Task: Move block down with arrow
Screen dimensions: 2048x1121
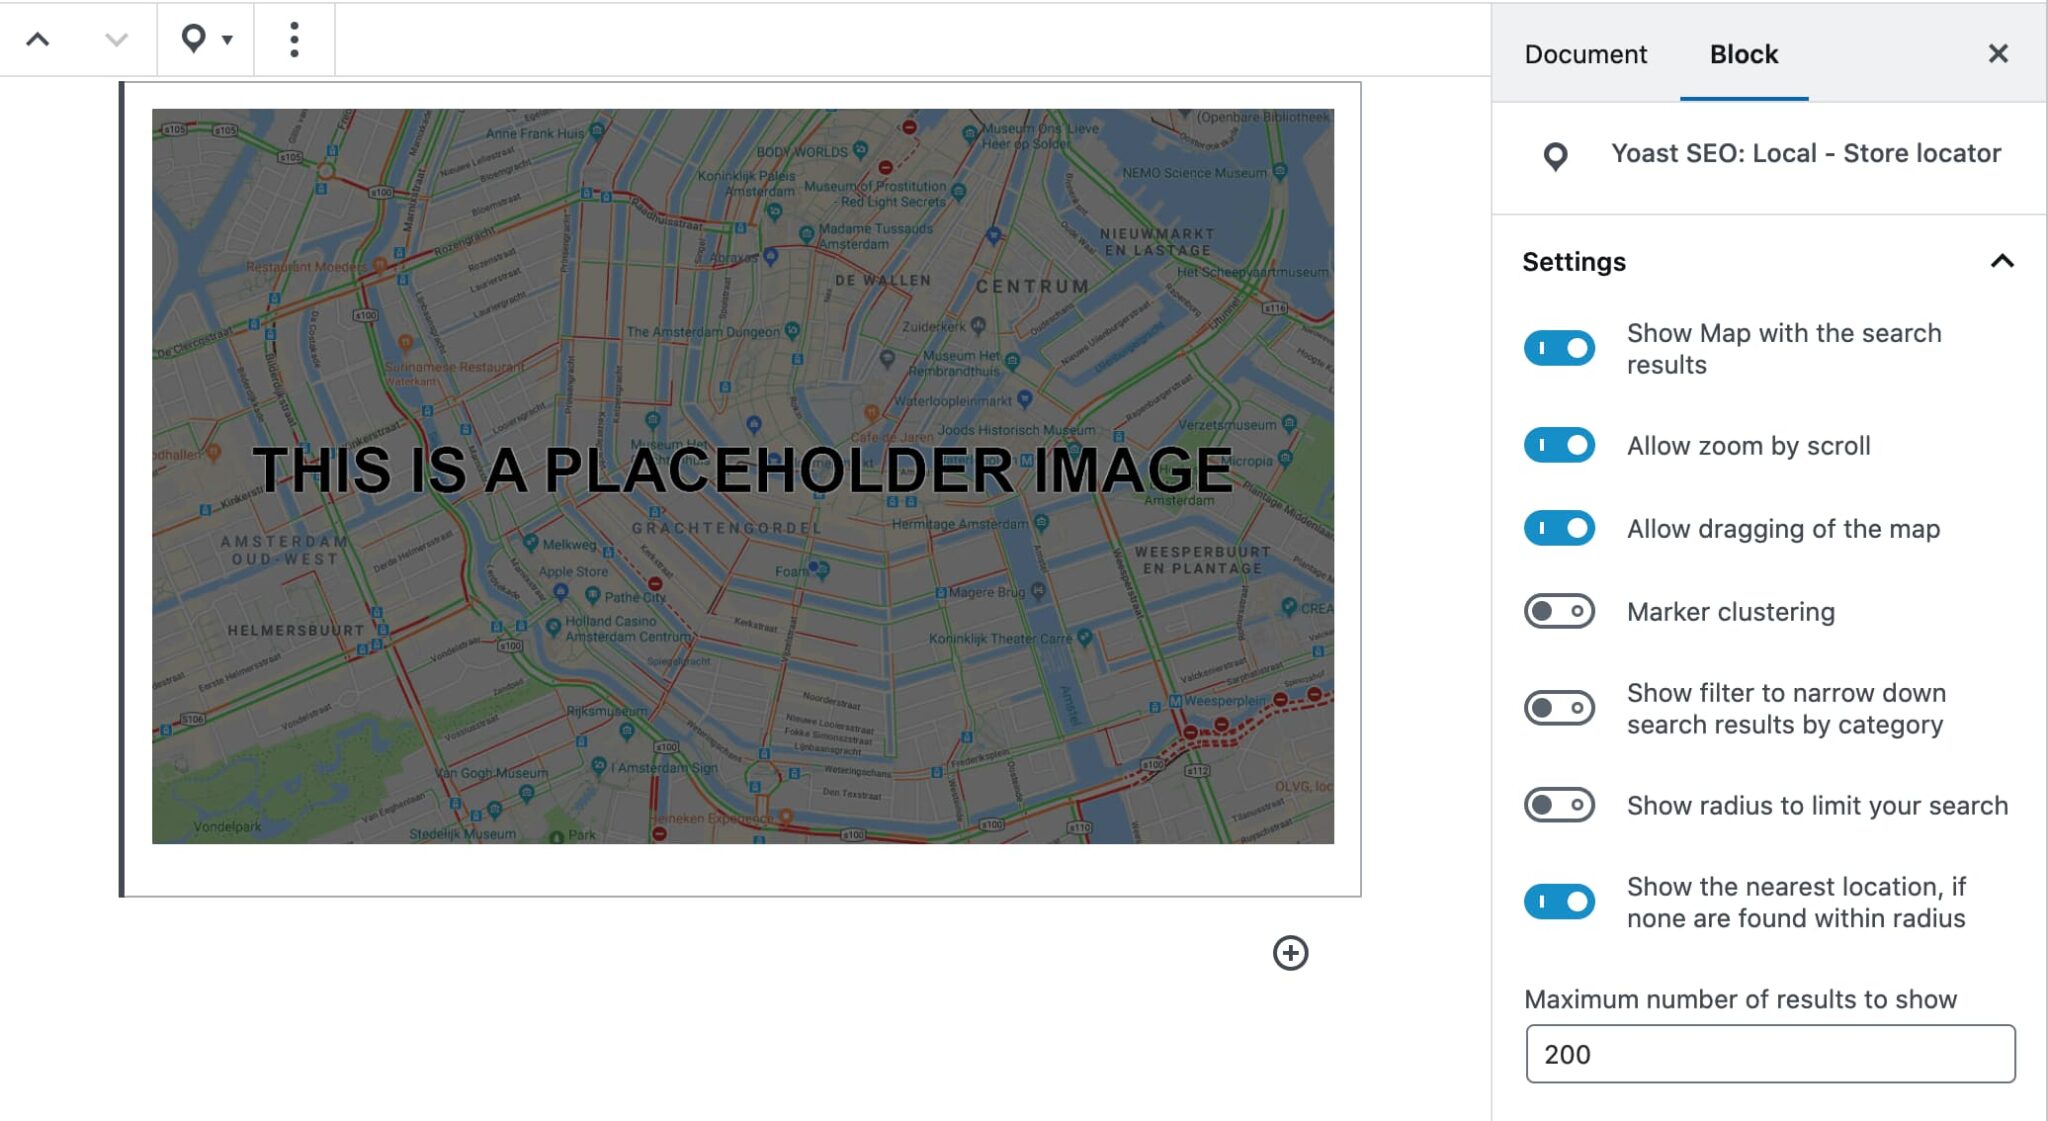Action: pos(116,40)
